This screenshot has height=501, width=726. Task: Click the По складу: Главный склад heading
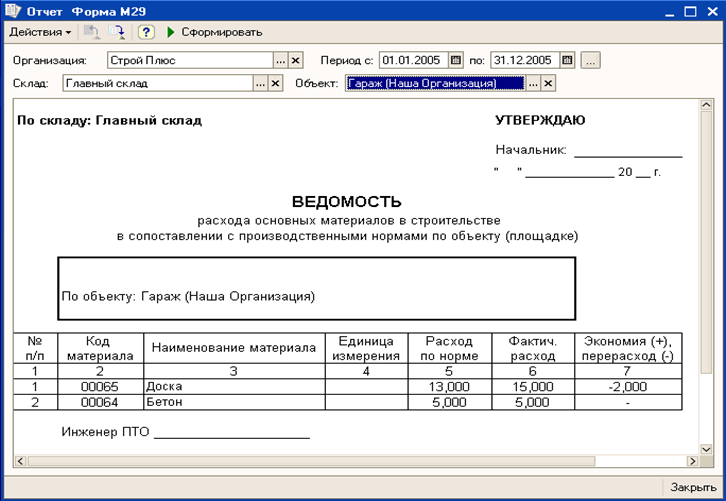[109, 120]
